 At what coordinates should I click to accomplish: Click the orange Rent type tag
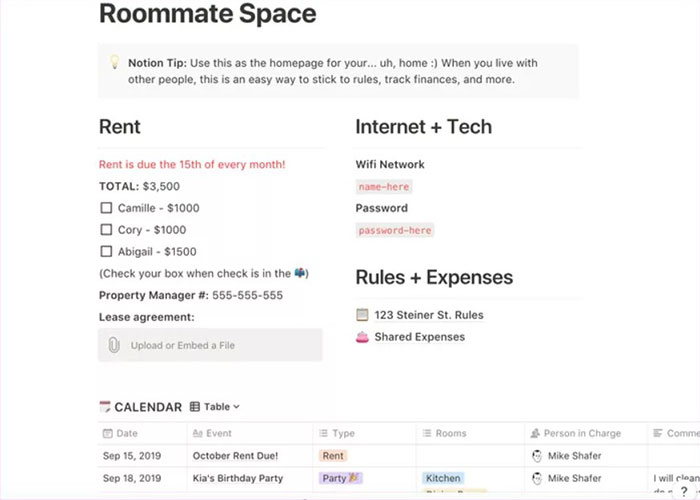click(x=332, y=456)
